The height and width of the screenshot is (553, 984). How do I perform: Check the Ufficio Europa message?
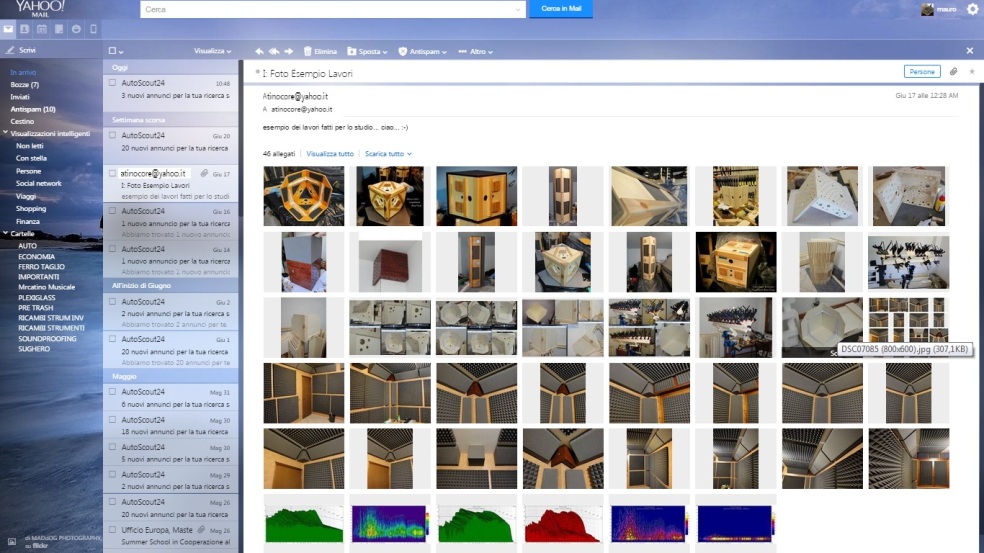point(112,530)
